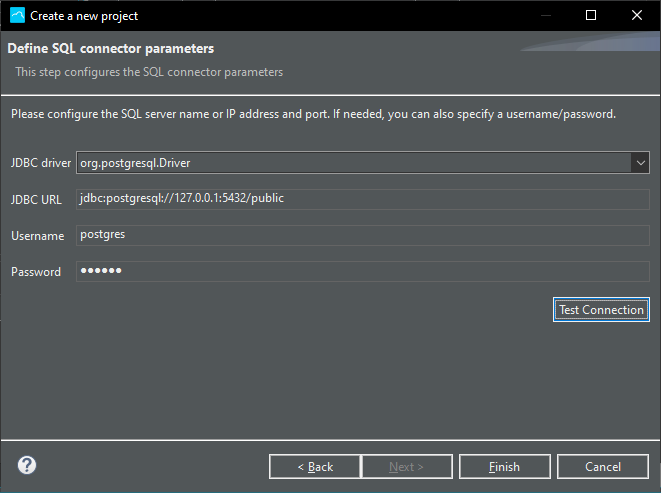Click the disabled Next button
Screen dimensions: 661x493
point(407,466)
